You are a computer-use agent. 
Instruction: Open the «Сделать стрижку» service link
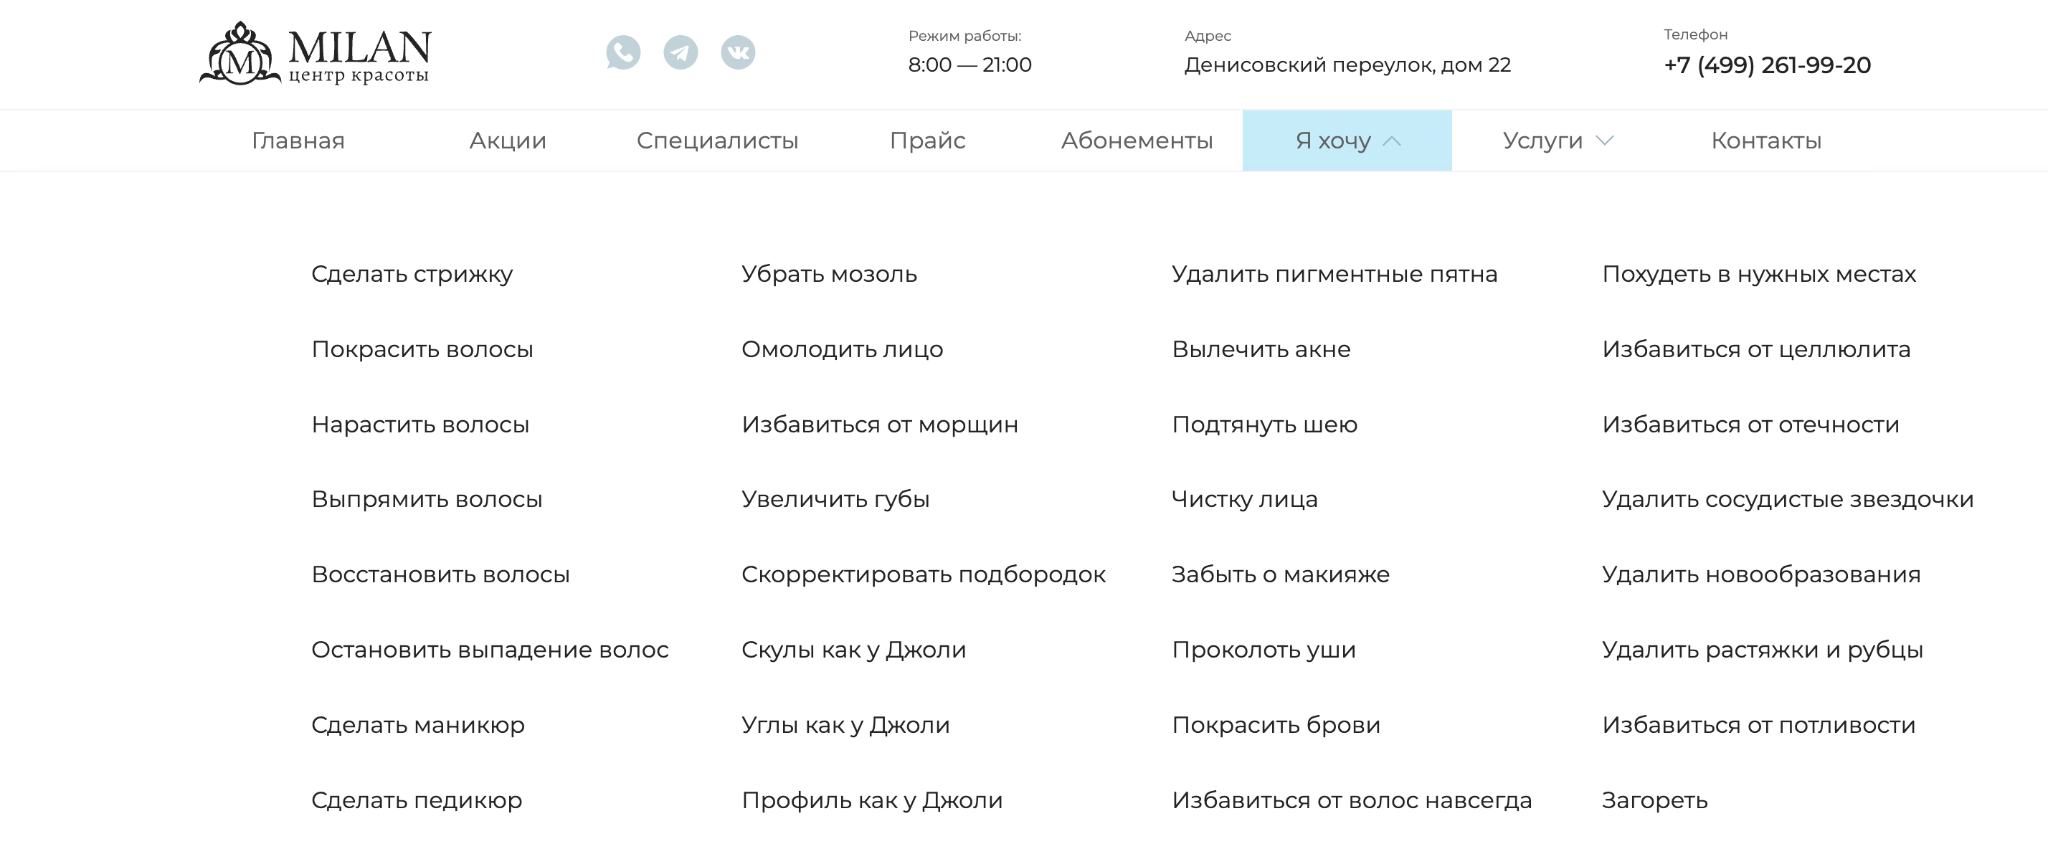pyautogui.click(x=412, y=274)
